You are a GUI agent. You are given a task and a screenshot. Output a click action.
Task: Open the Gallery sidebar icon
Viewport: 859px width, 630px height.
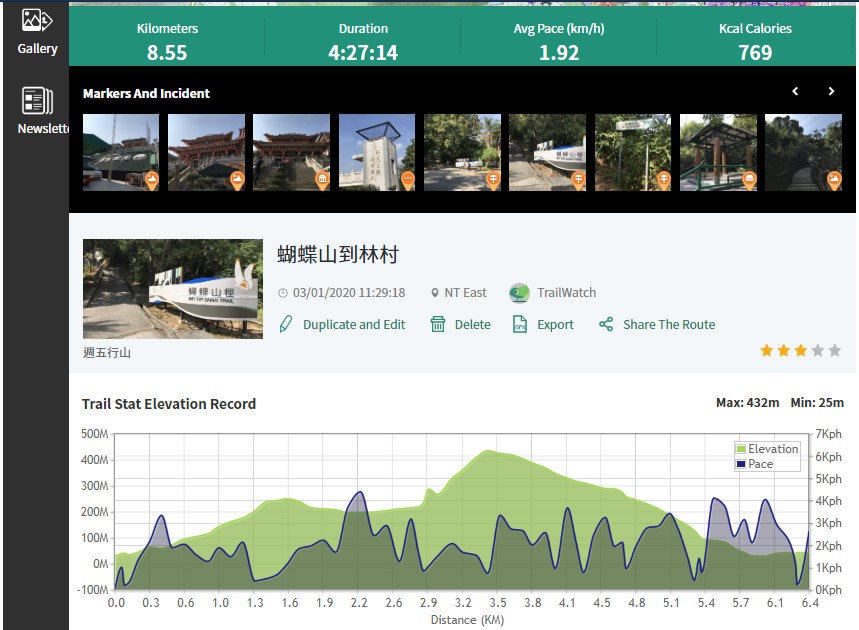tap(37, 19)
